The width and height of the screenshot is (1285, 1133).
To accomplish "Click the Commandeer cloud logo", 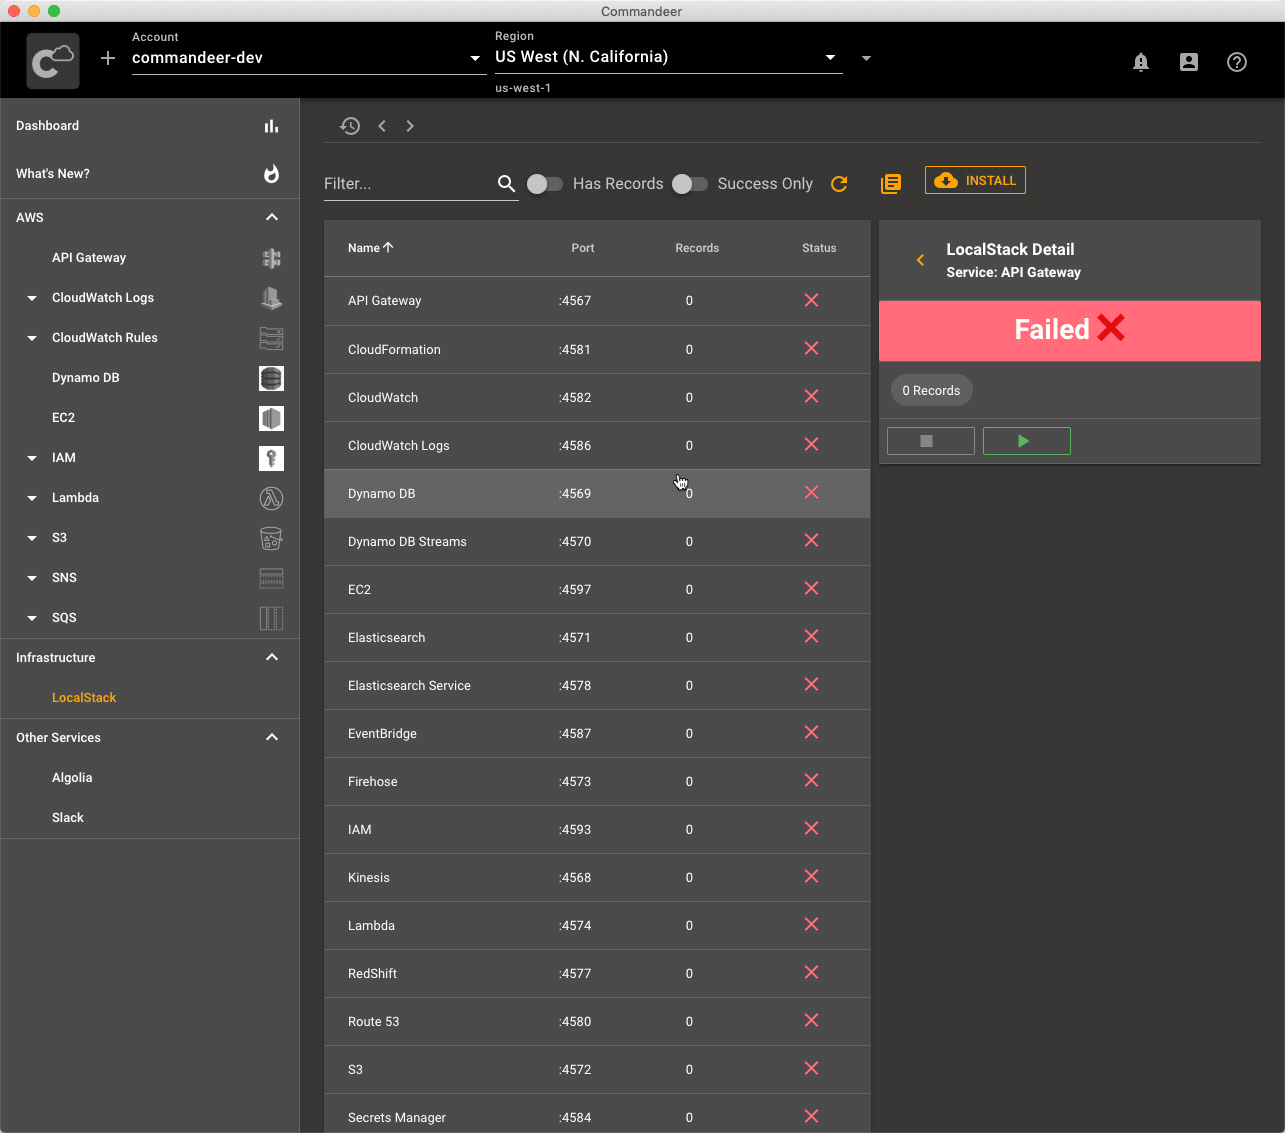I will [53, 61].
